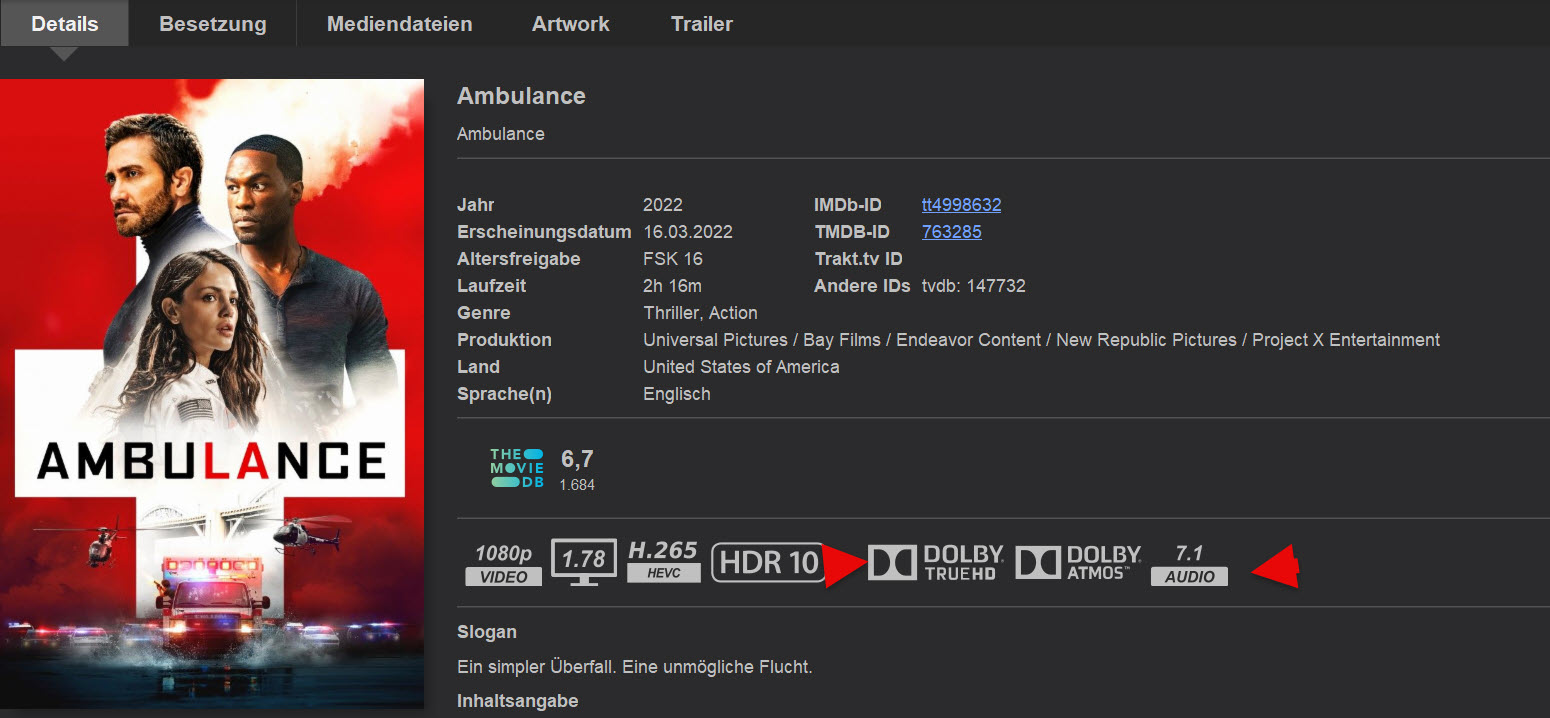1550x718 pixels.
Task: Click the IMDb-ID field label
Action: [848, 205]
